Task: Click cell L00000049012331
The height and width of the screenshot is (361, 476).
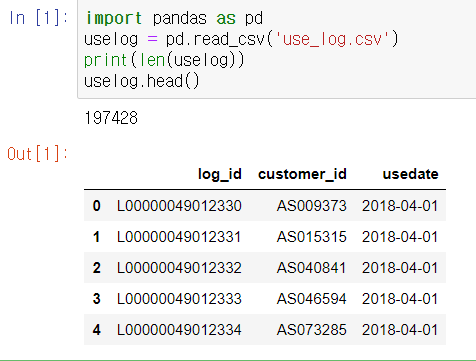Action: click(179, 237)
